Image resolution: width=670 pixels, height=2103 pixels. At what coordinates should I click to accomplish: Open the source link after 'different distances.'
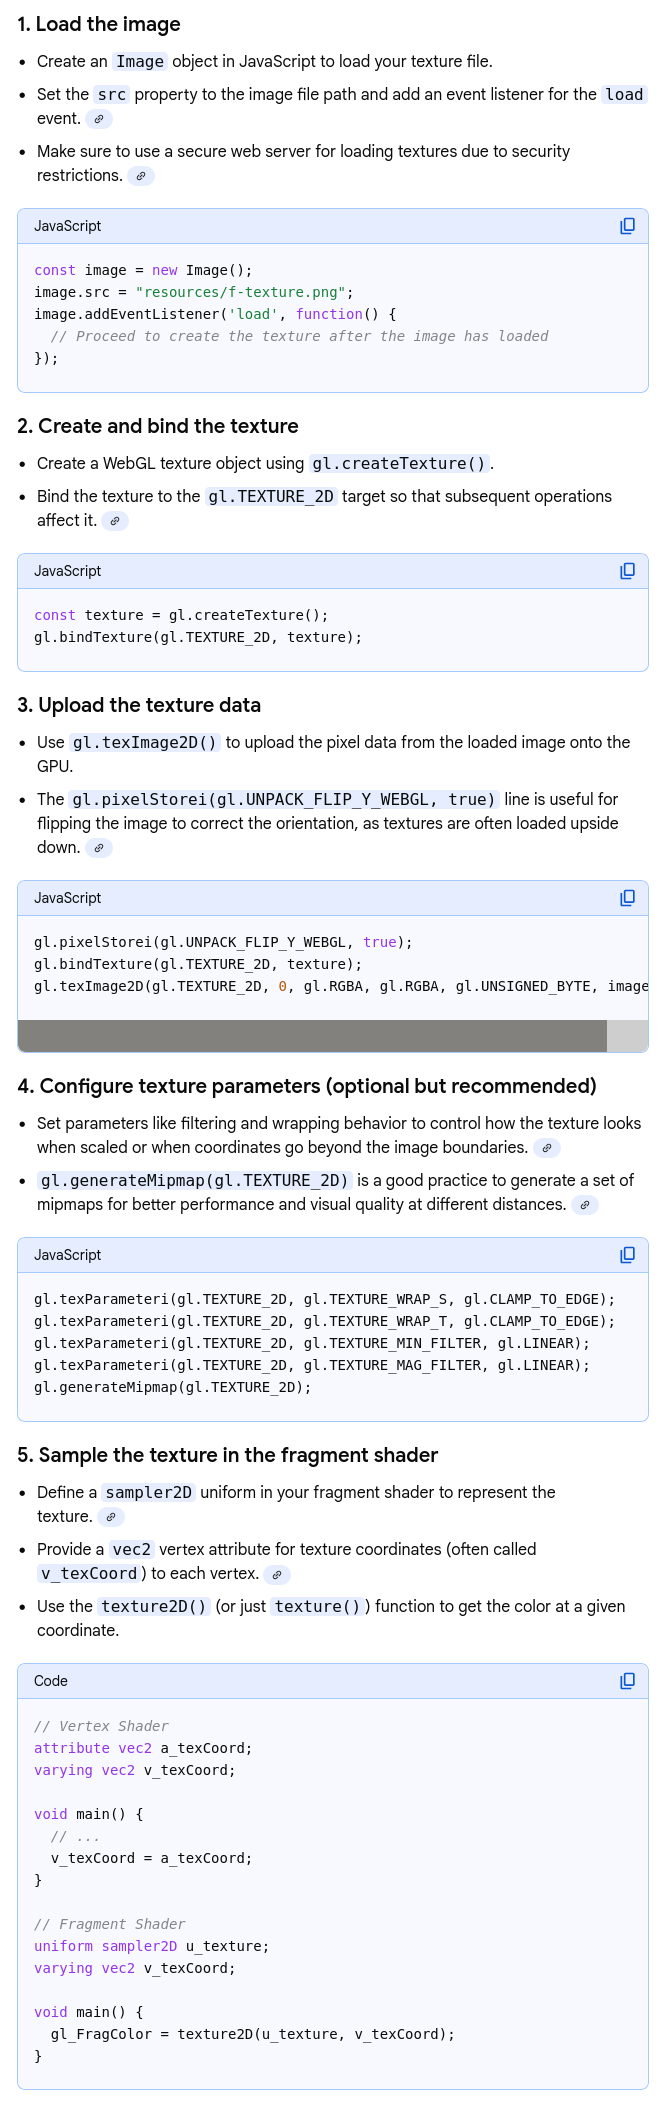coord(585,1205)
